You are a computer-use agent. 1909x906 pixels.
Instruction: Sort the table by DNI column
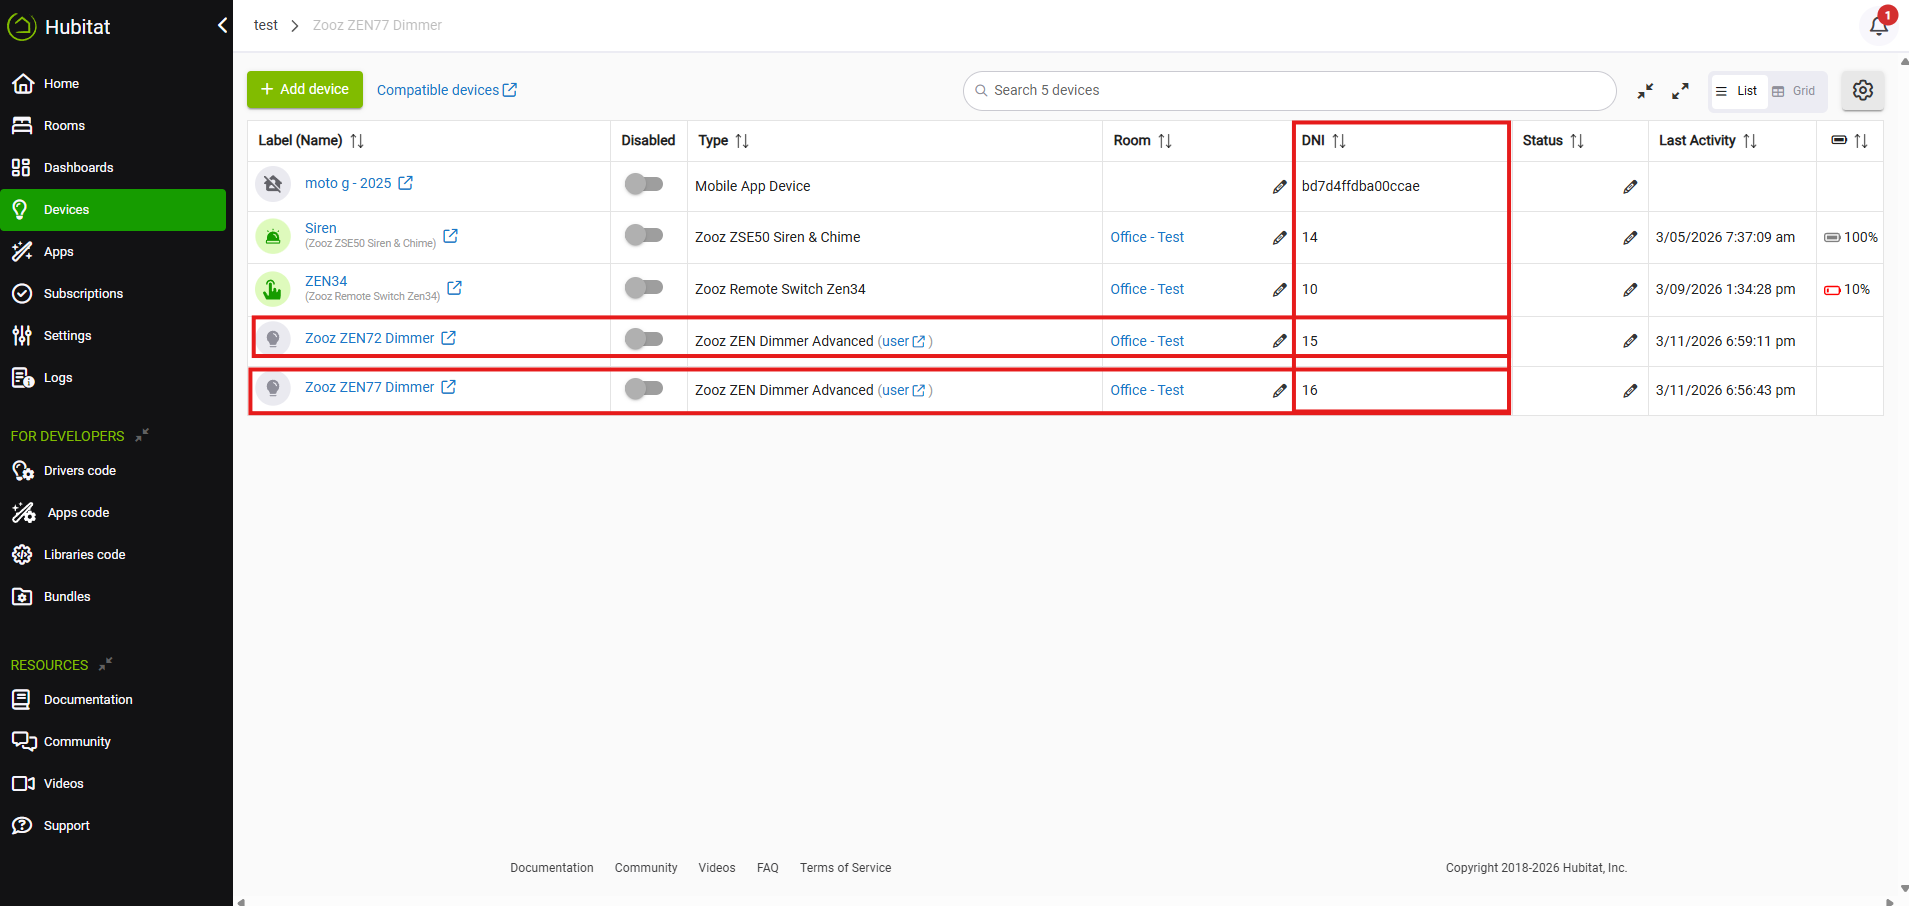tap(1338, 141)
